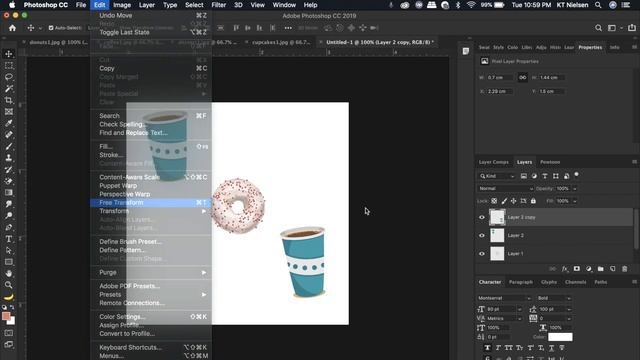The image size is (640, 360).
Task: Open the more options ellipsis in options bar
Action: click(288, 28)
